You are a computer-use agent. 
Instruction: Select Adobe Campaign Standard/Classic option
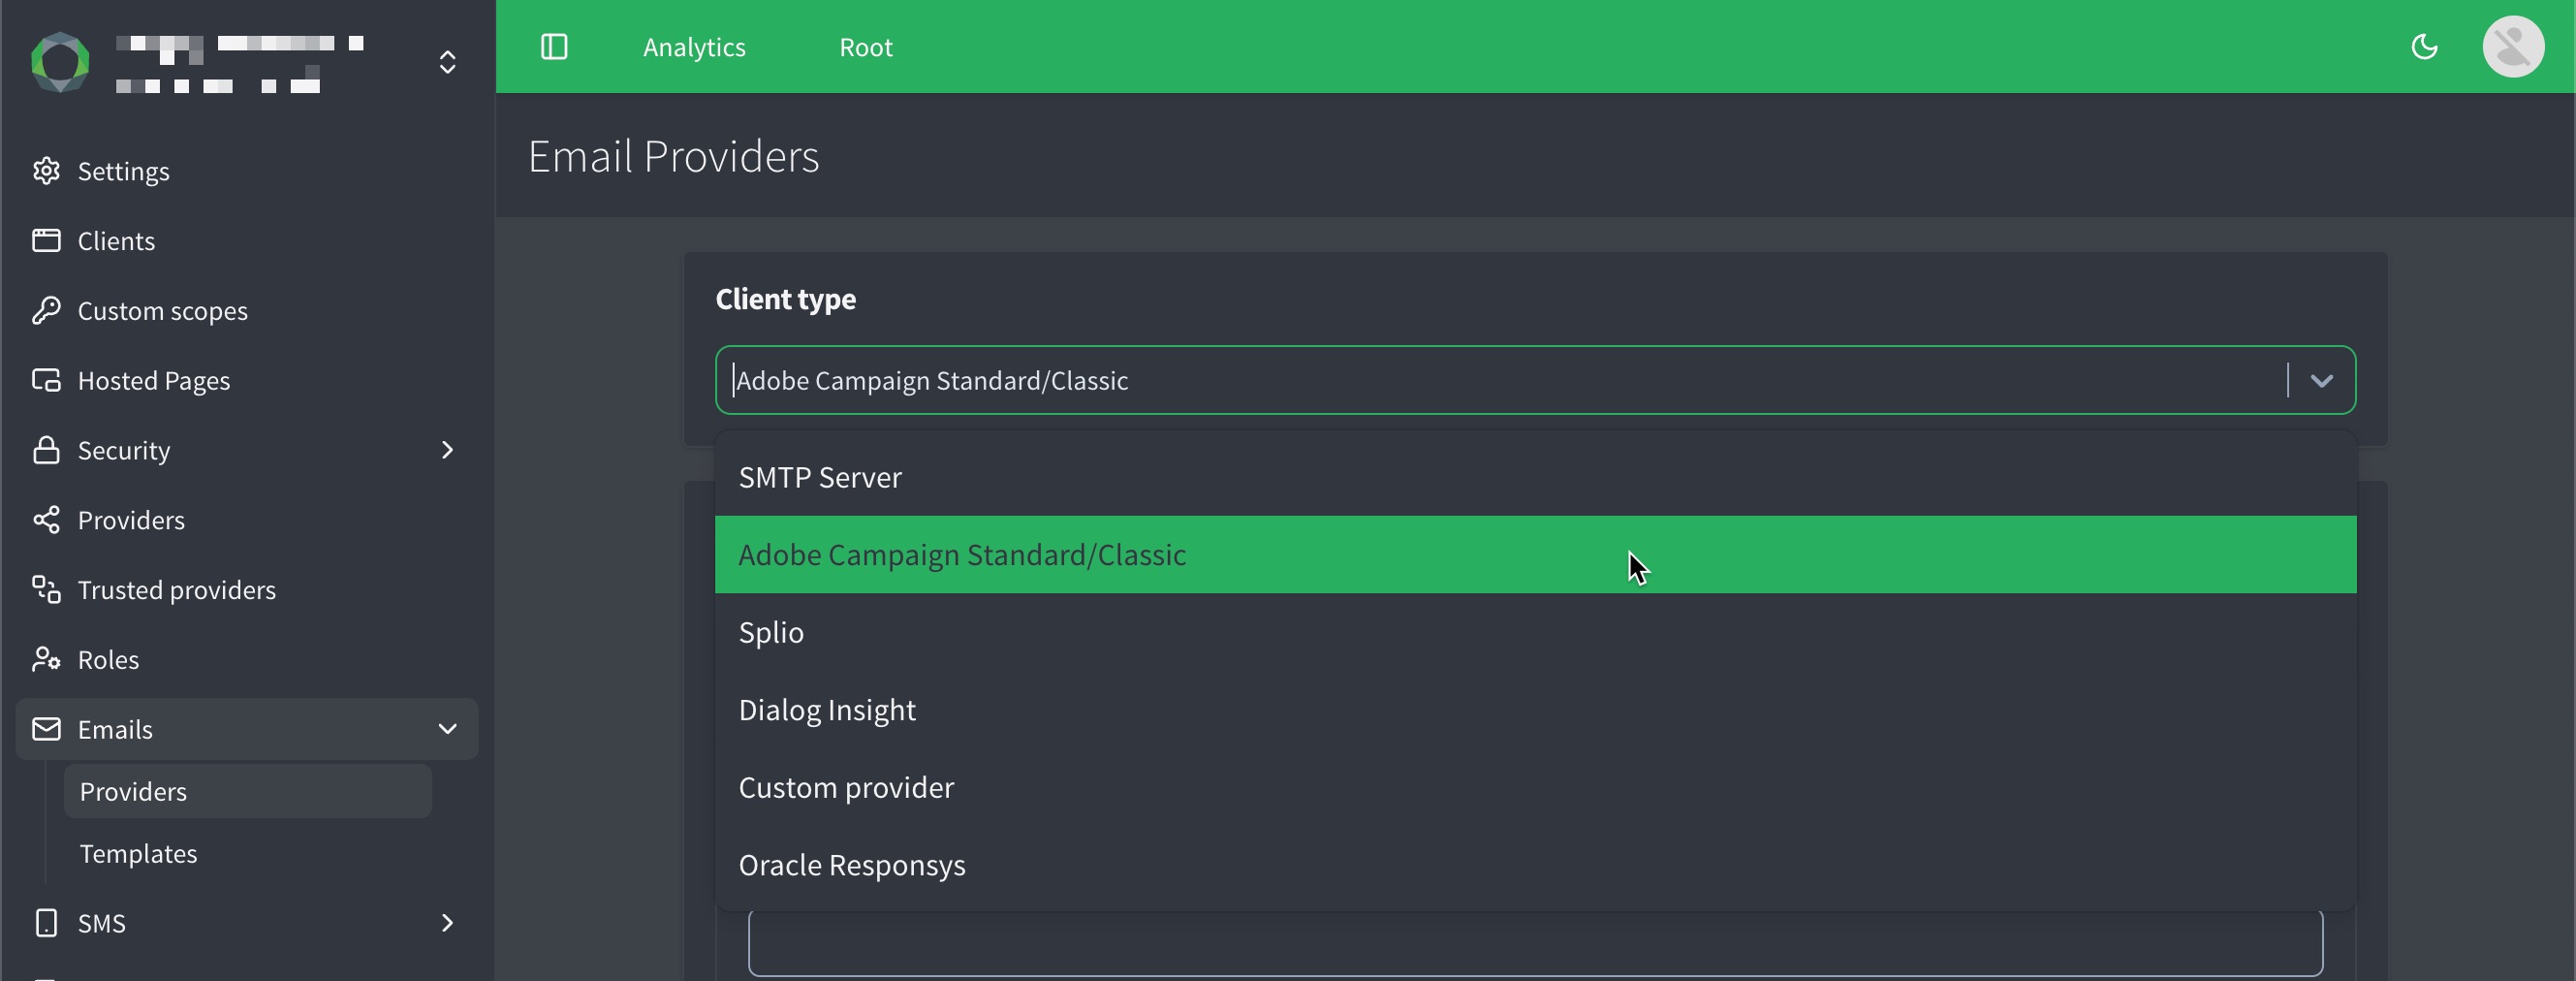(x=1535, y=555)
